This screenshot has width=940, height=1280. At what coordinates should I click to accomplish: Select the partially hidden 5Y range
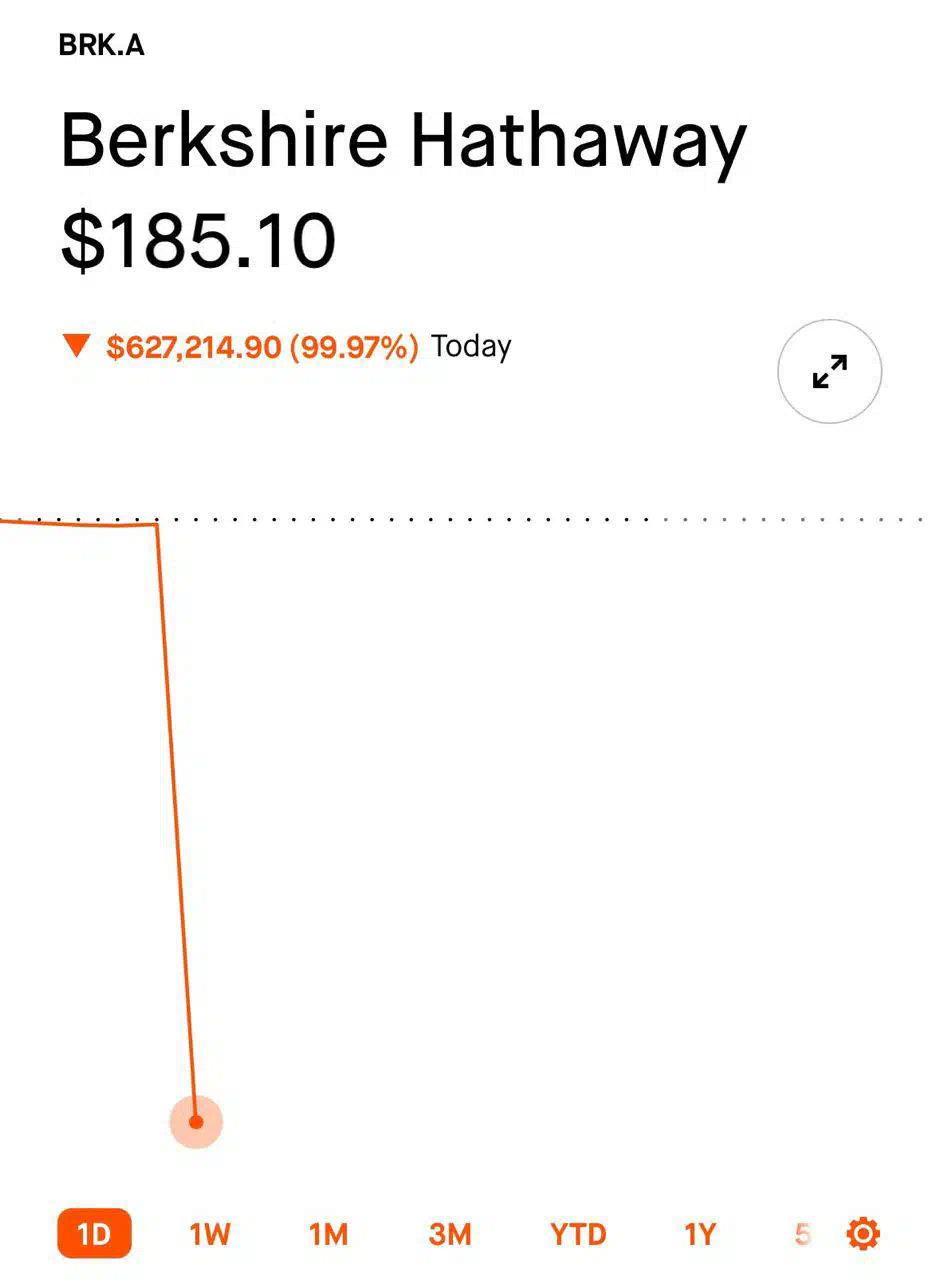803,1235
